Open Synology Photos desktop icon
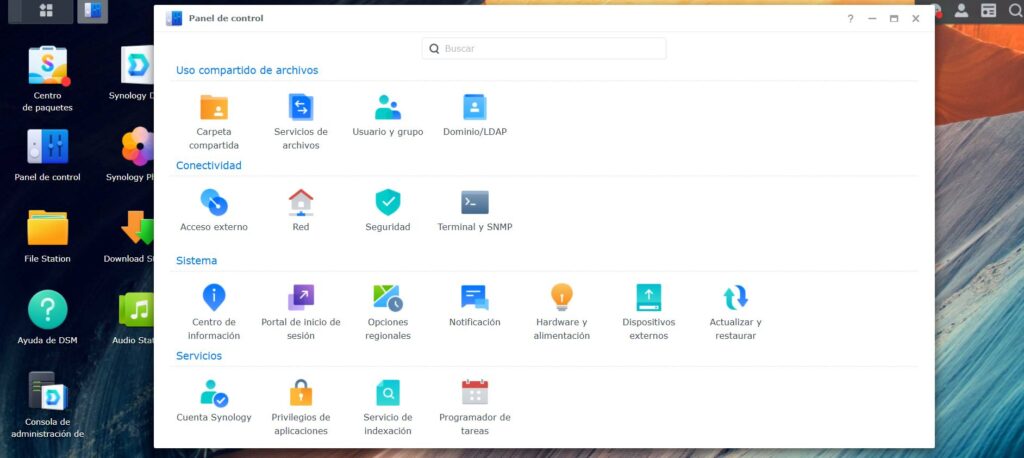The width and height of the screenshot is (1024, 458). pyautogui.click(x=136, y=155)
